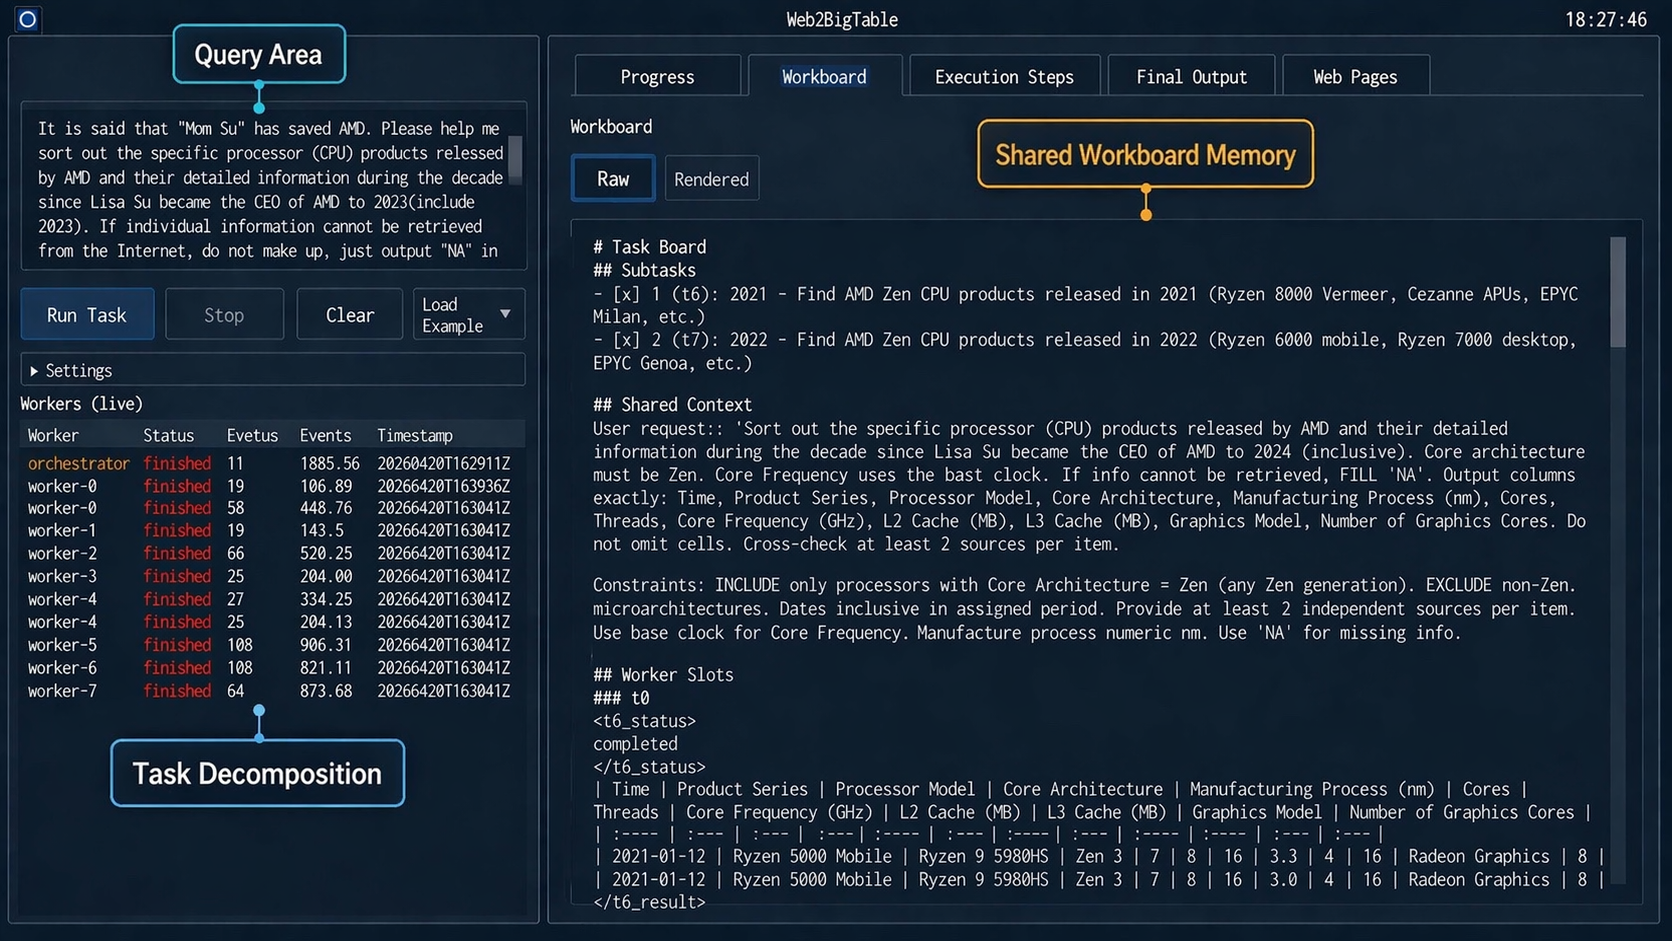This screenshot has height=941, width=1672.
Task: Click the 18:27:46 clock display
Action: 1606,20
